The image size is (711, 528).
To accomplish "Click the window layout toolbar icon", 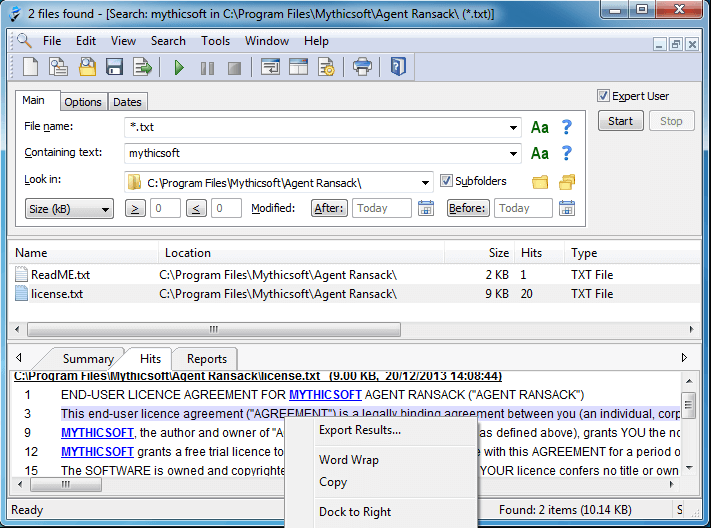I will tap(298, 67).
